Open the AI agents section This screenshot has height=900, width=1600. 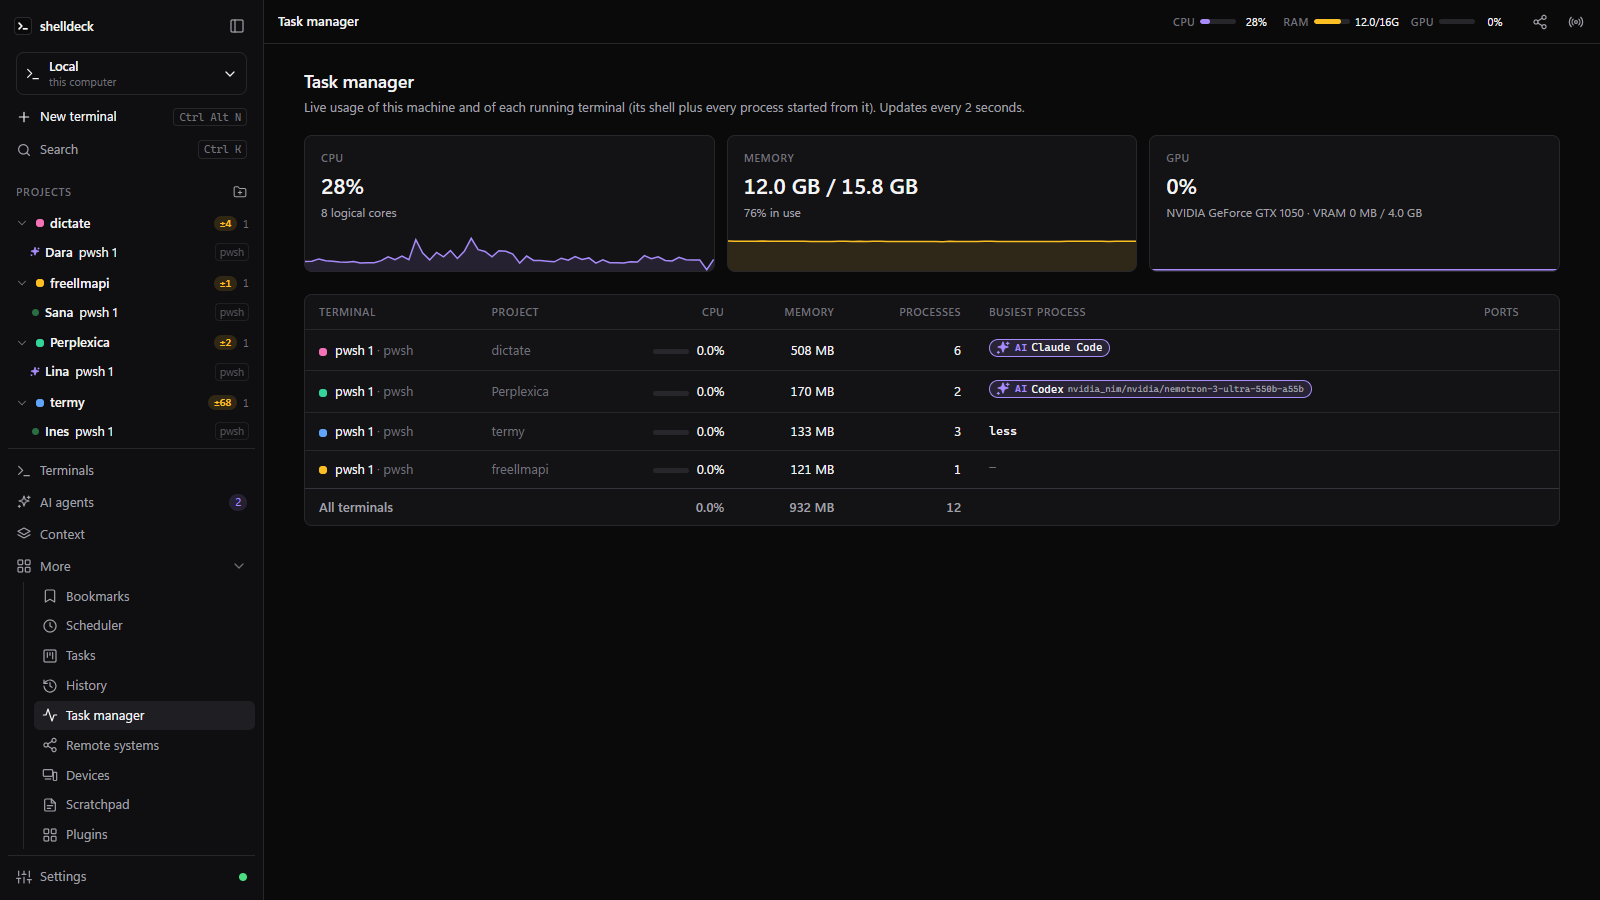[x=131, y=502]
